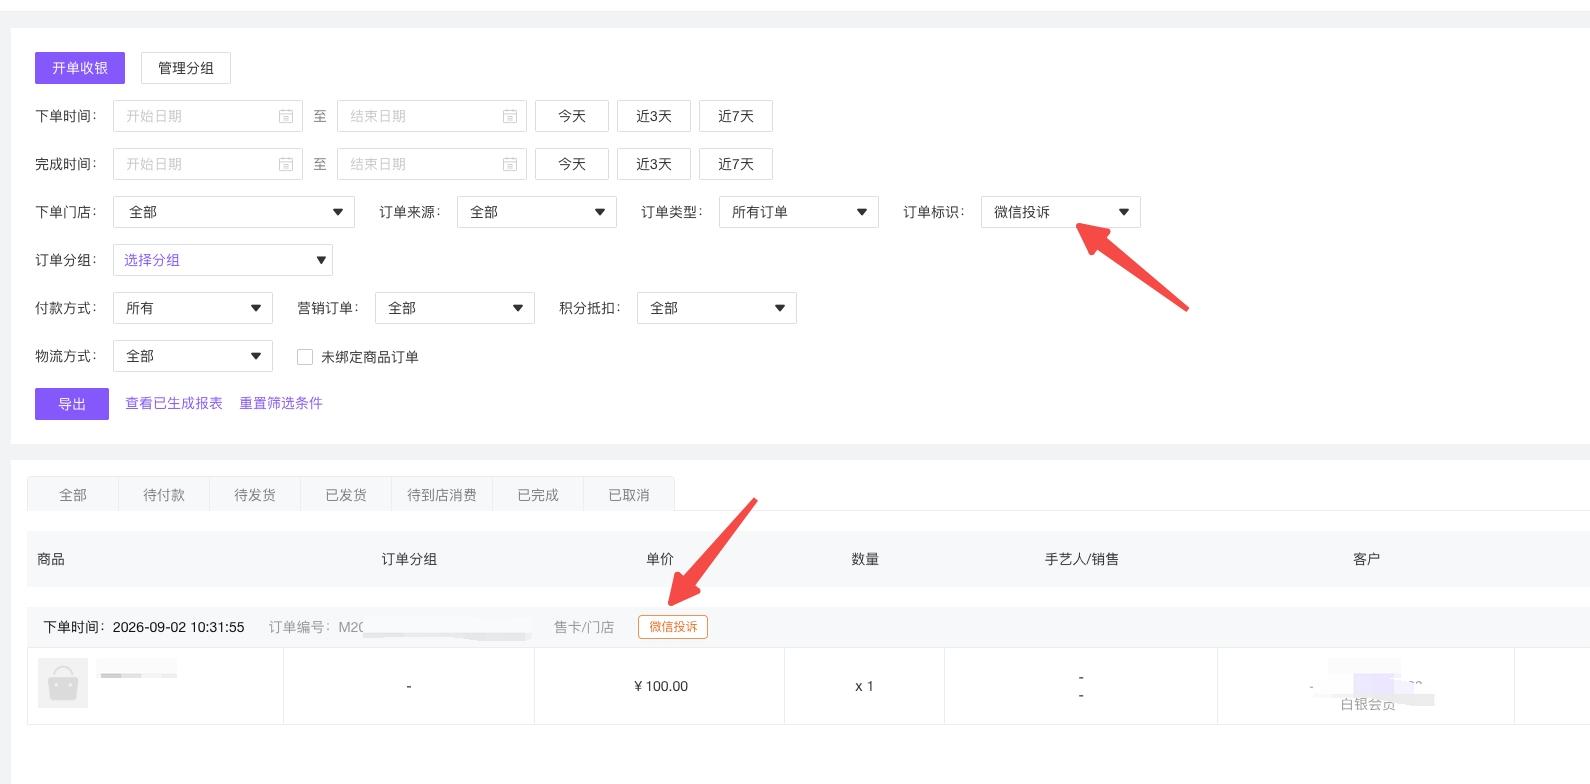Switch to the 已完成 tab

[x=538, y=495]
